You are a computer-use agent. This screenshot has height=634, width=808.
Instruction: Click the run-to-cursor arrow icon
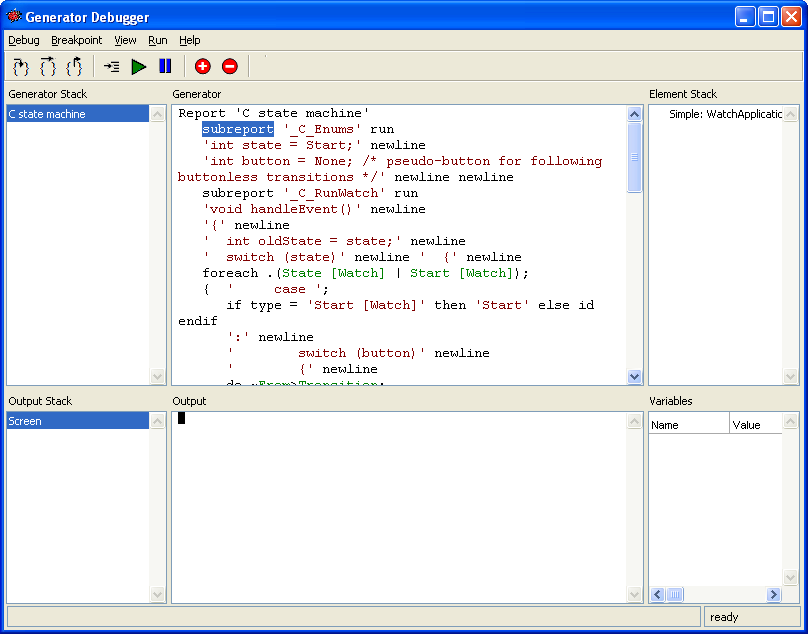coord(111,67)
